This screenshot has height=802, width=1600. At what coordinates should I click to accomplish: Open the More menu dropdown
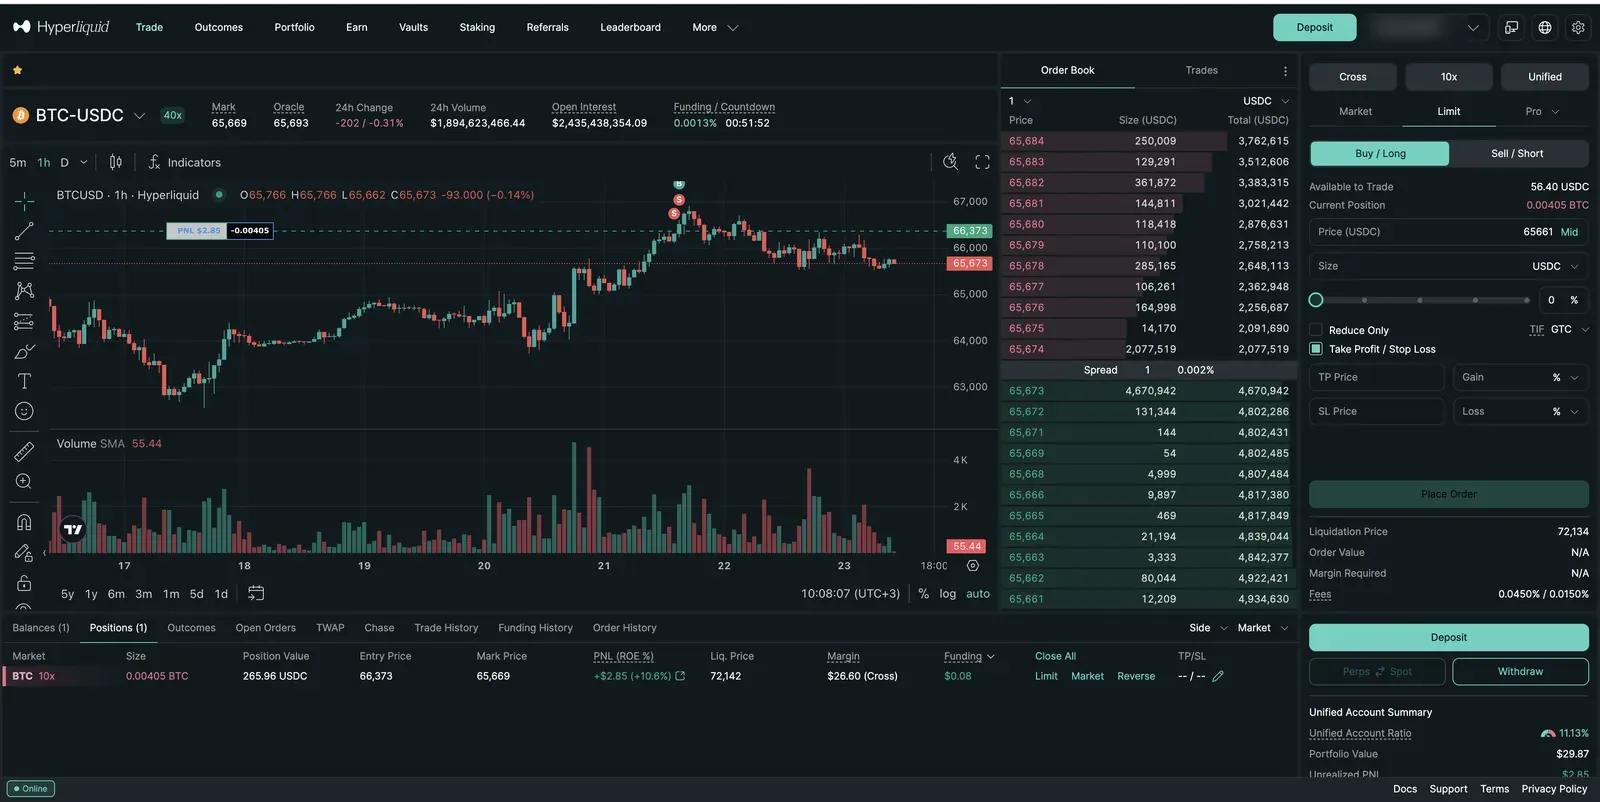[x=714, y=28]
